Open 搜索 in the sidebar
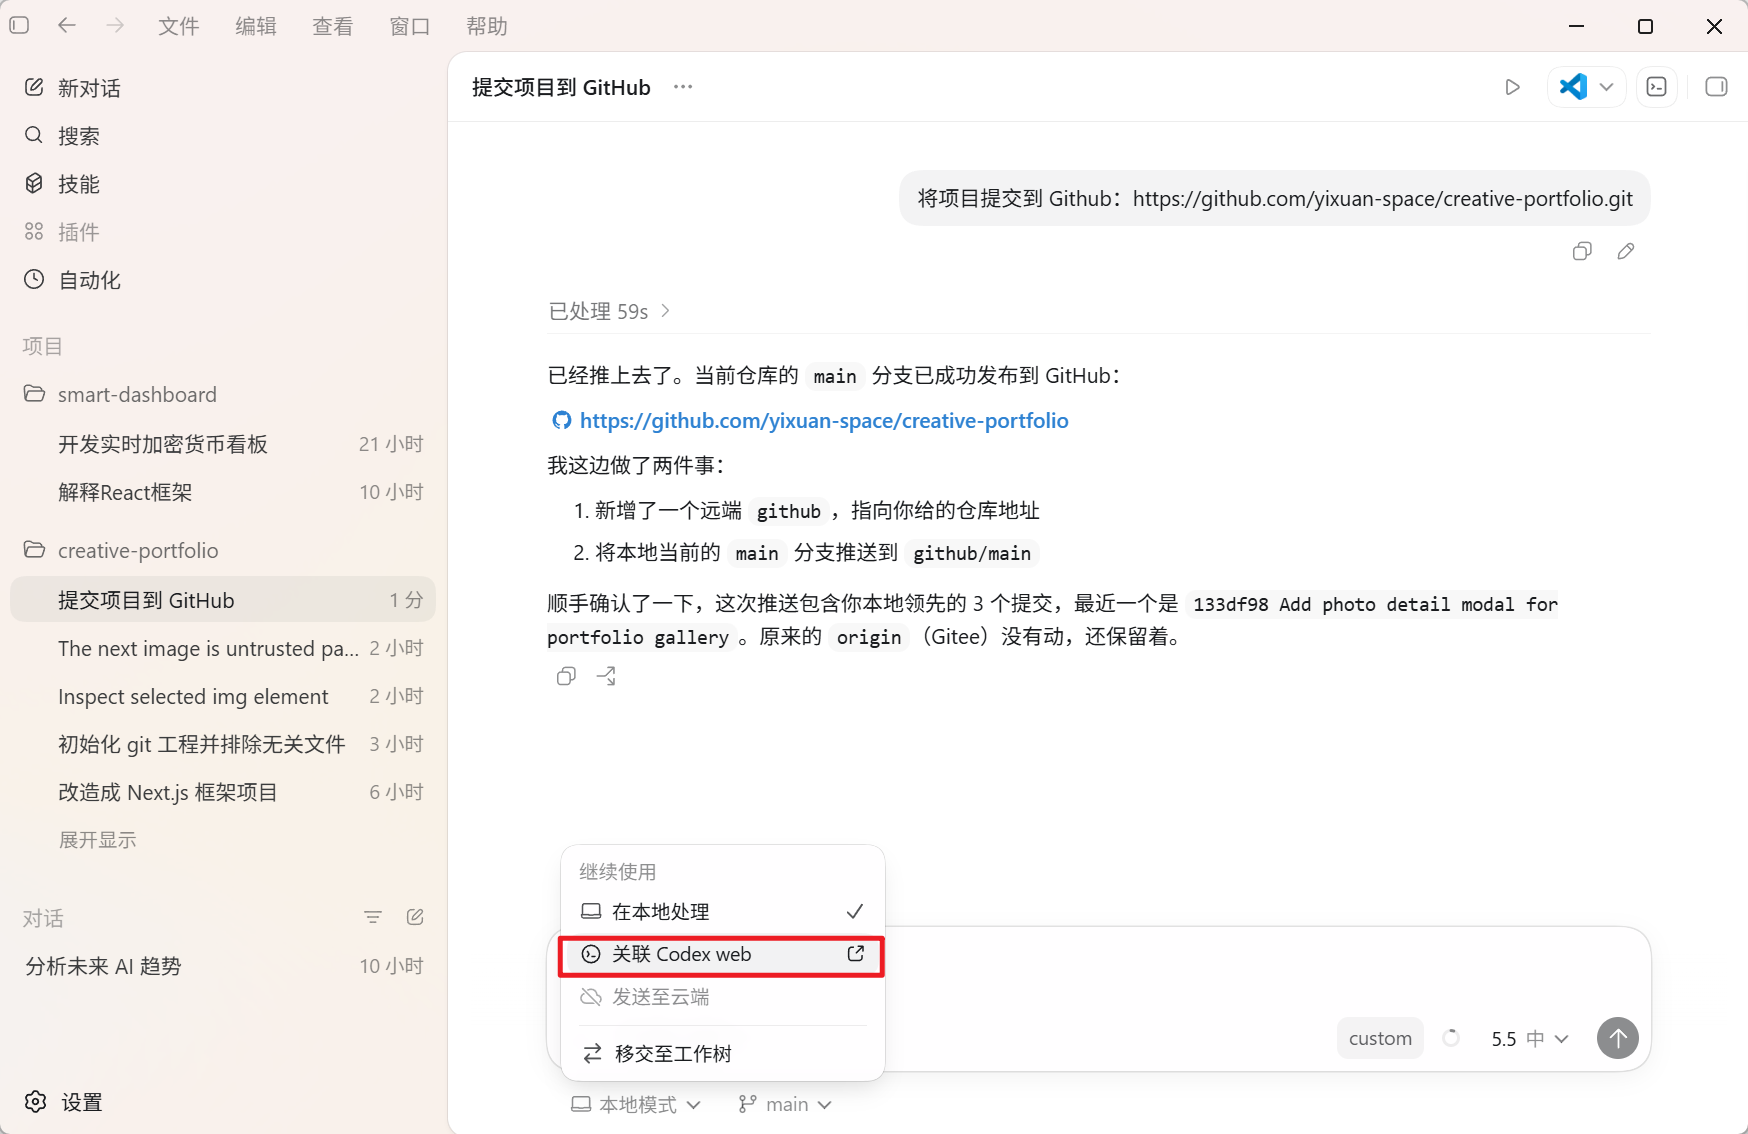 pyautogui.click(x=223, y=136)
